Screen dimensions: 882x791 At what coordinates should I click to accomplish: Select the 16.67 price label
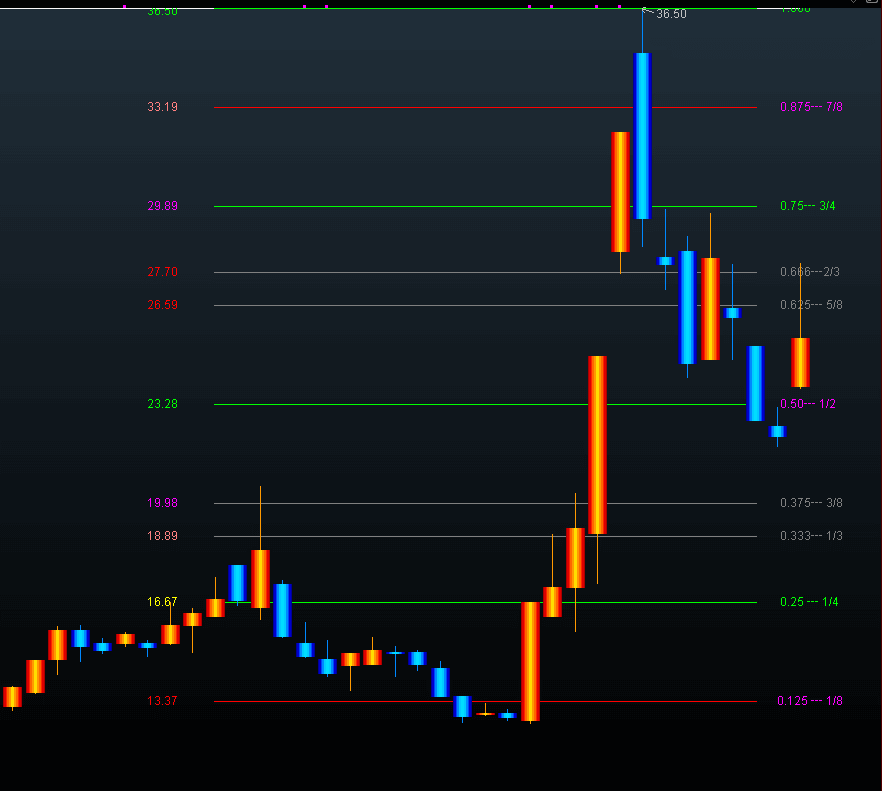coord(162,602)
